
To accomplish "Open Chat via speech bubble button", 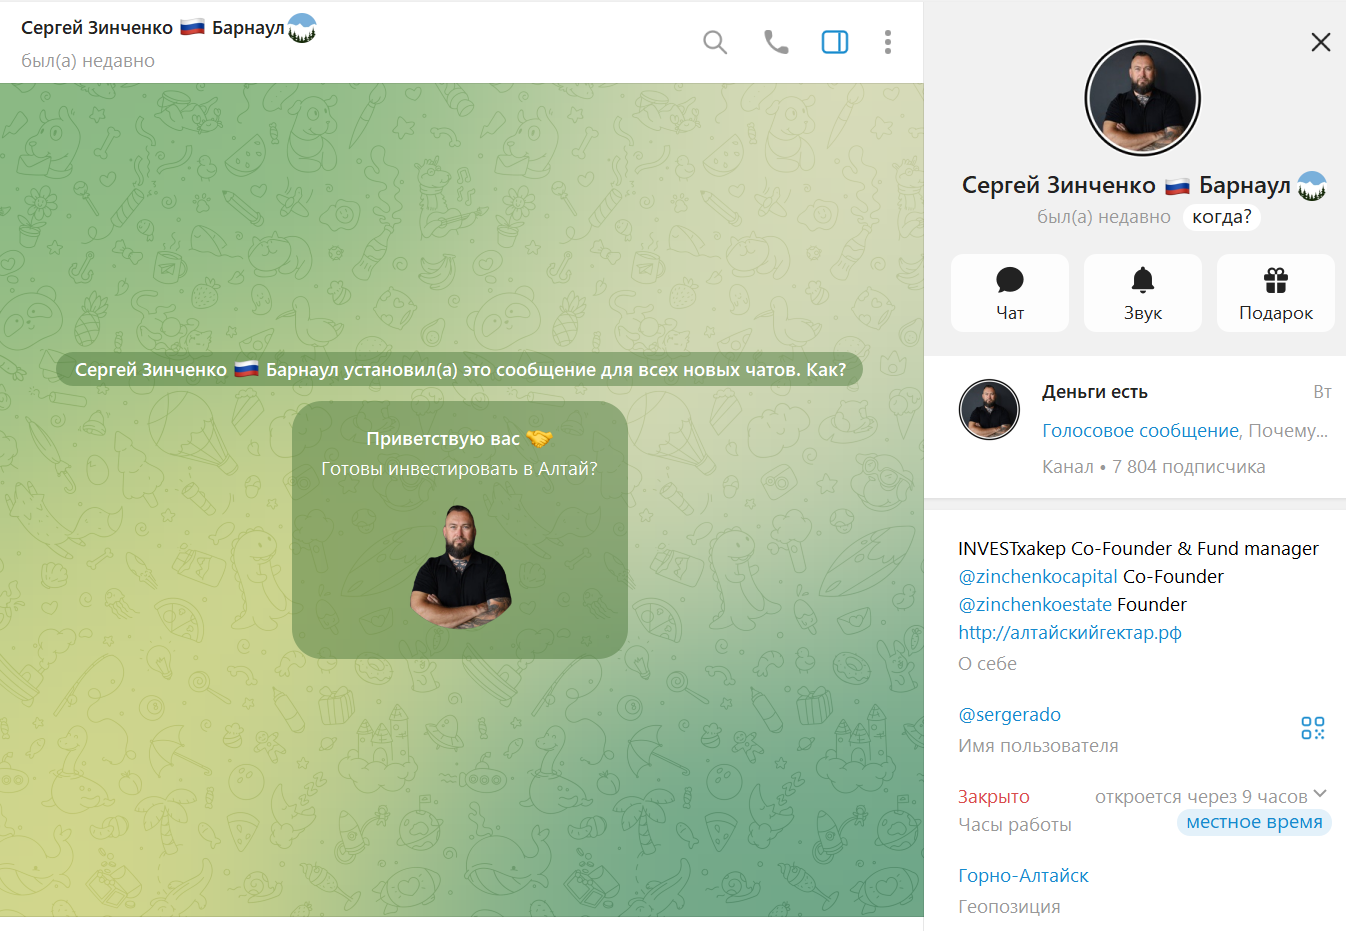I will click(1009, 292).
